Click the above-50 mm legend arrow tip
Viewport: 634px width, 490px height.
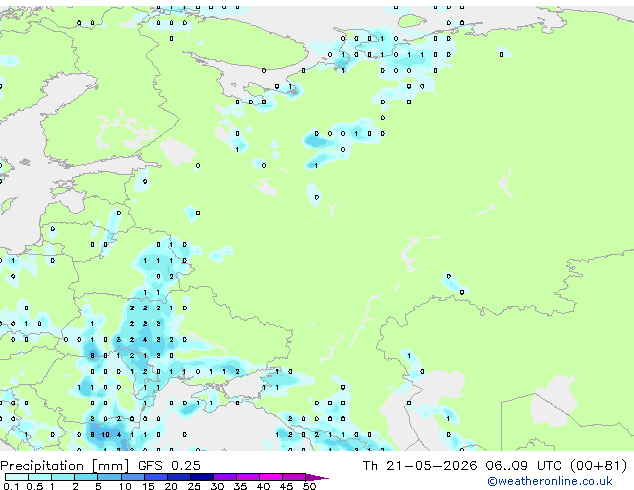pos(317,477)
